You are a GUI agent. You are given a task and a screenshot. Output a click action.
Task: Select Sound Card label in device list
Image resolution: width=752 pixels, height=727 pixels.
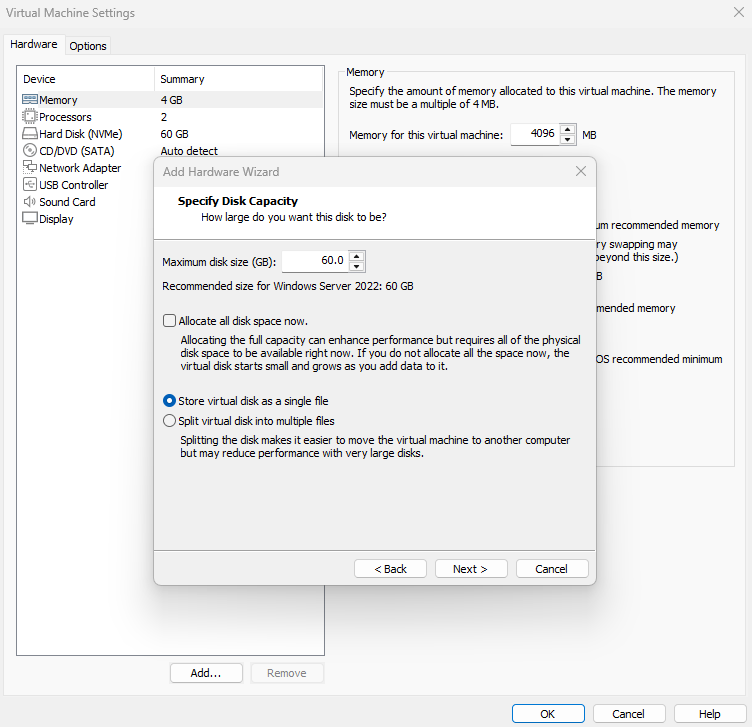[x=67, y=202]
